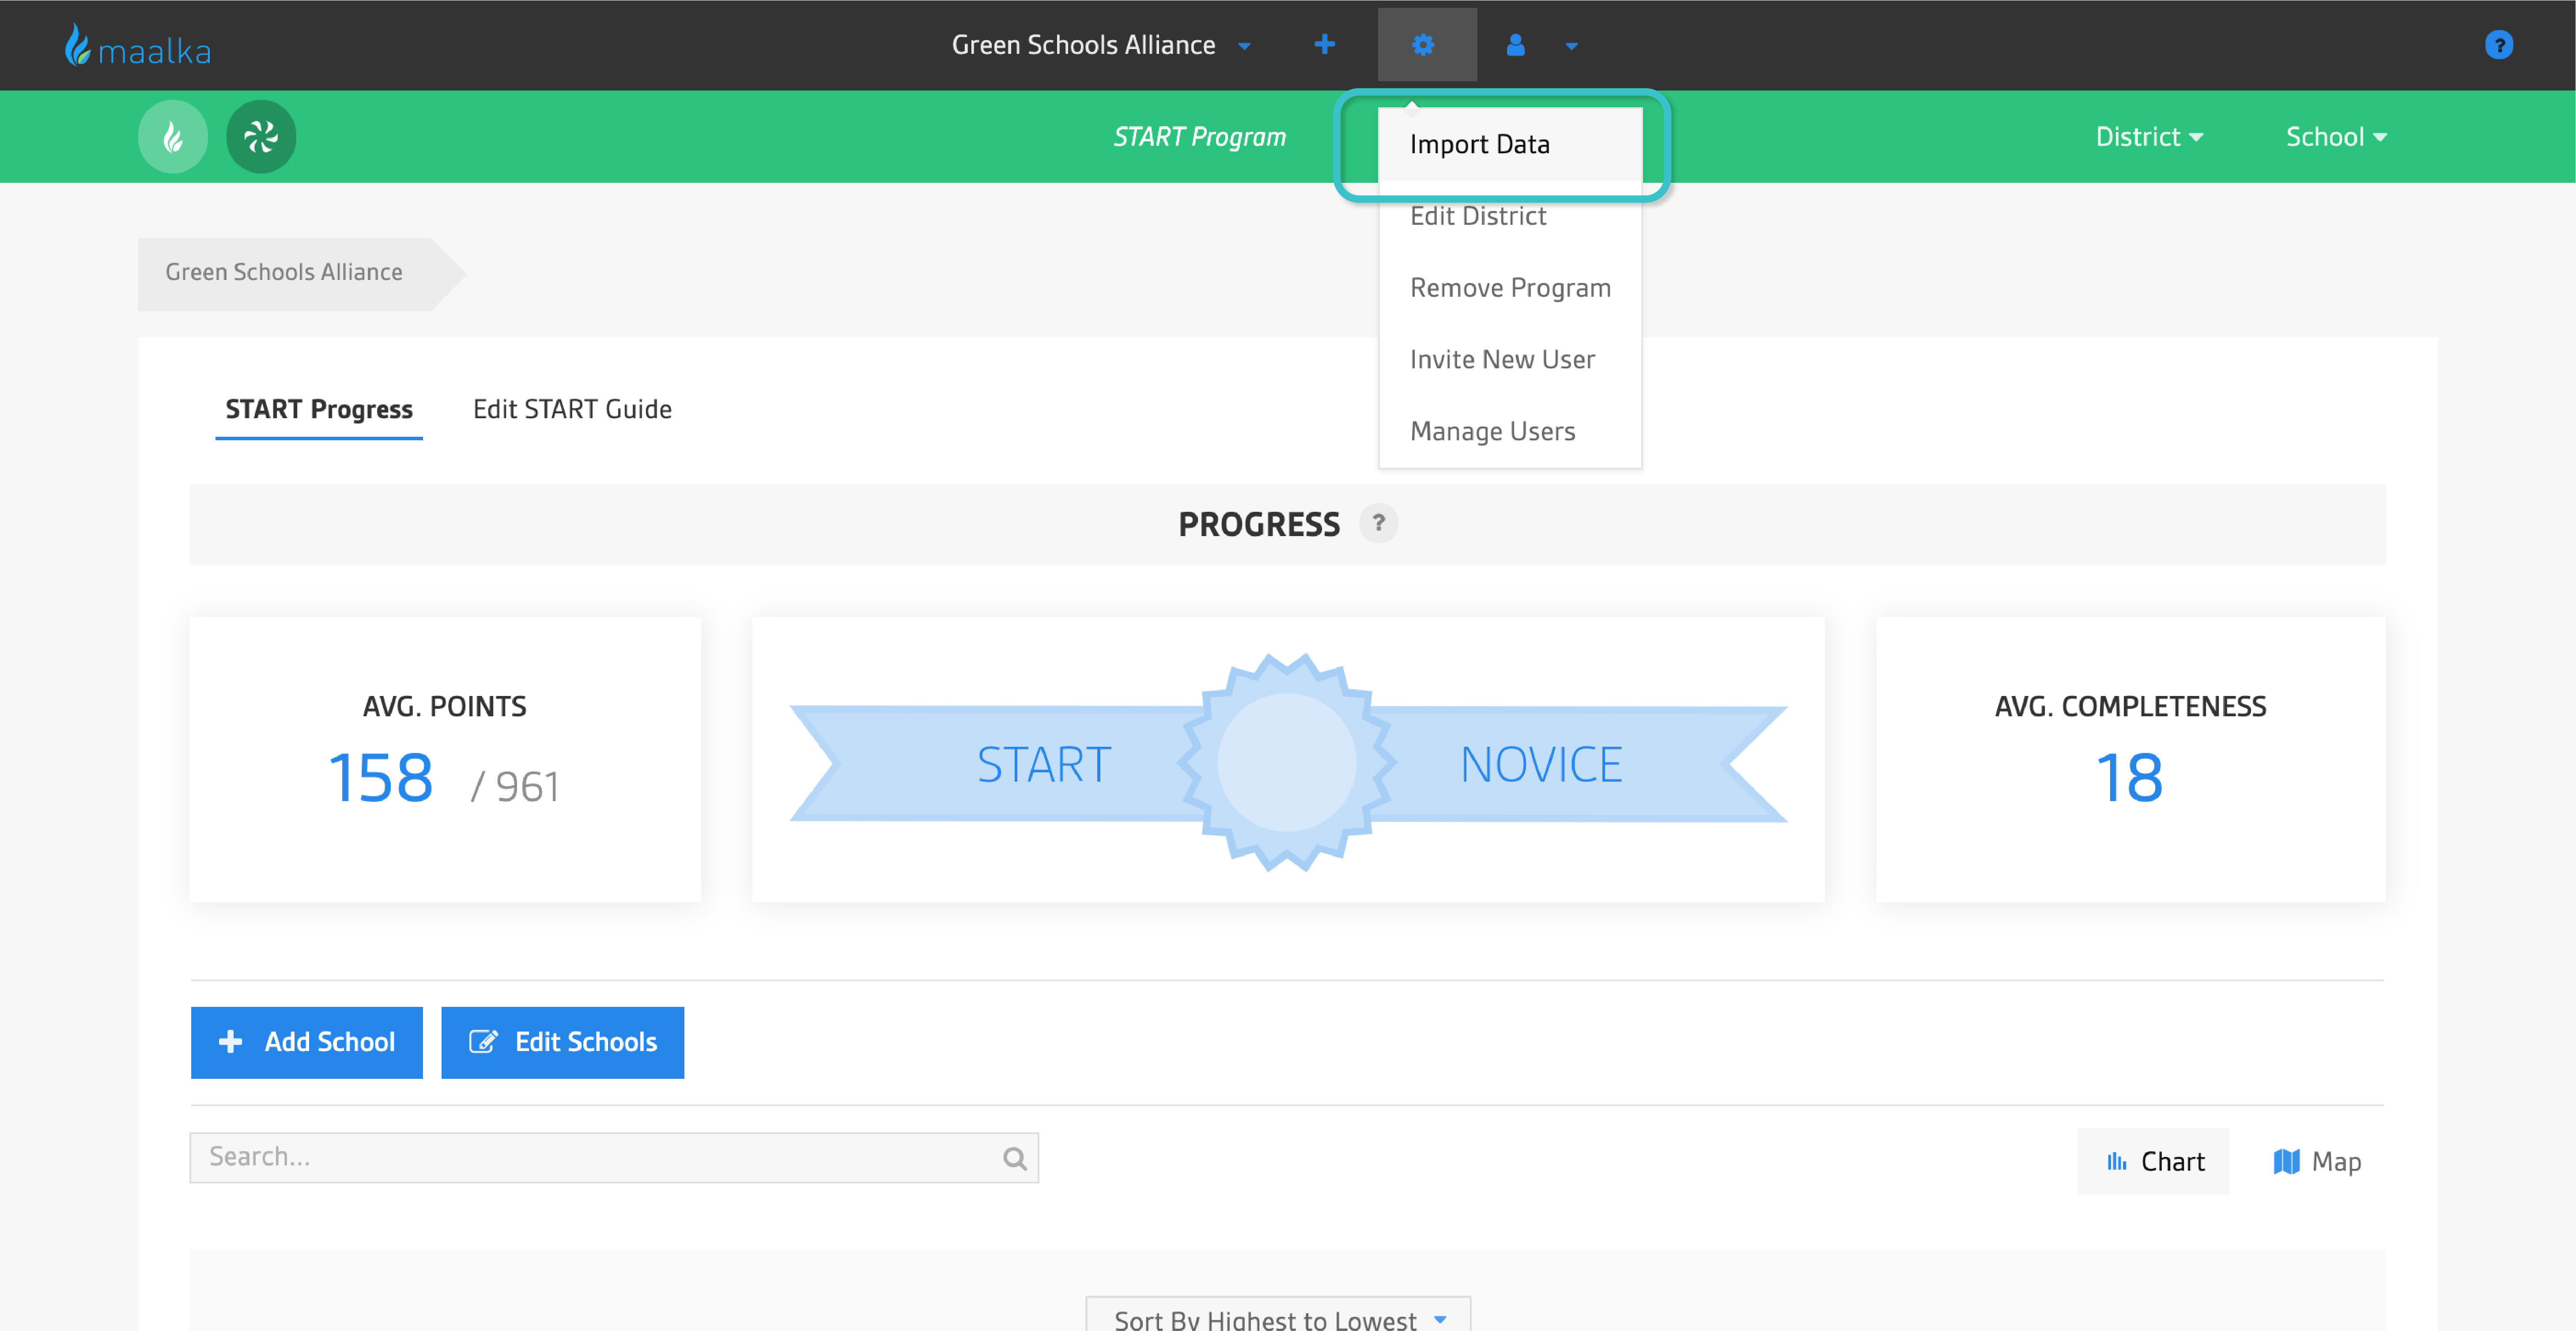This screenshot has height=1331, width=2576.
Task: Switch to Map view
Action: point(2317,1161)
